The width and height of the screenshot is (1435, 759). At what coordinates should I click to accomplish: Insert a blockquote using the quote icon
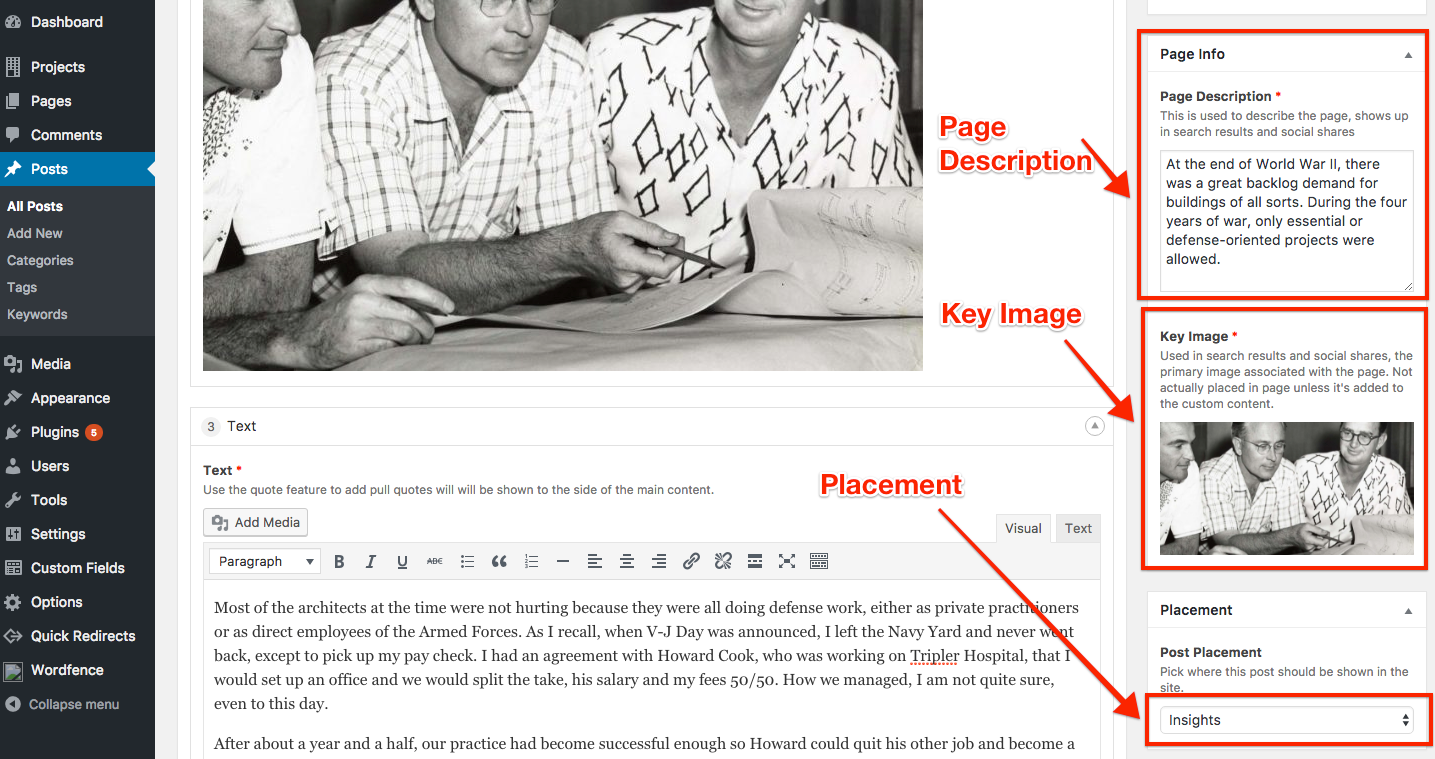point(499,562)
